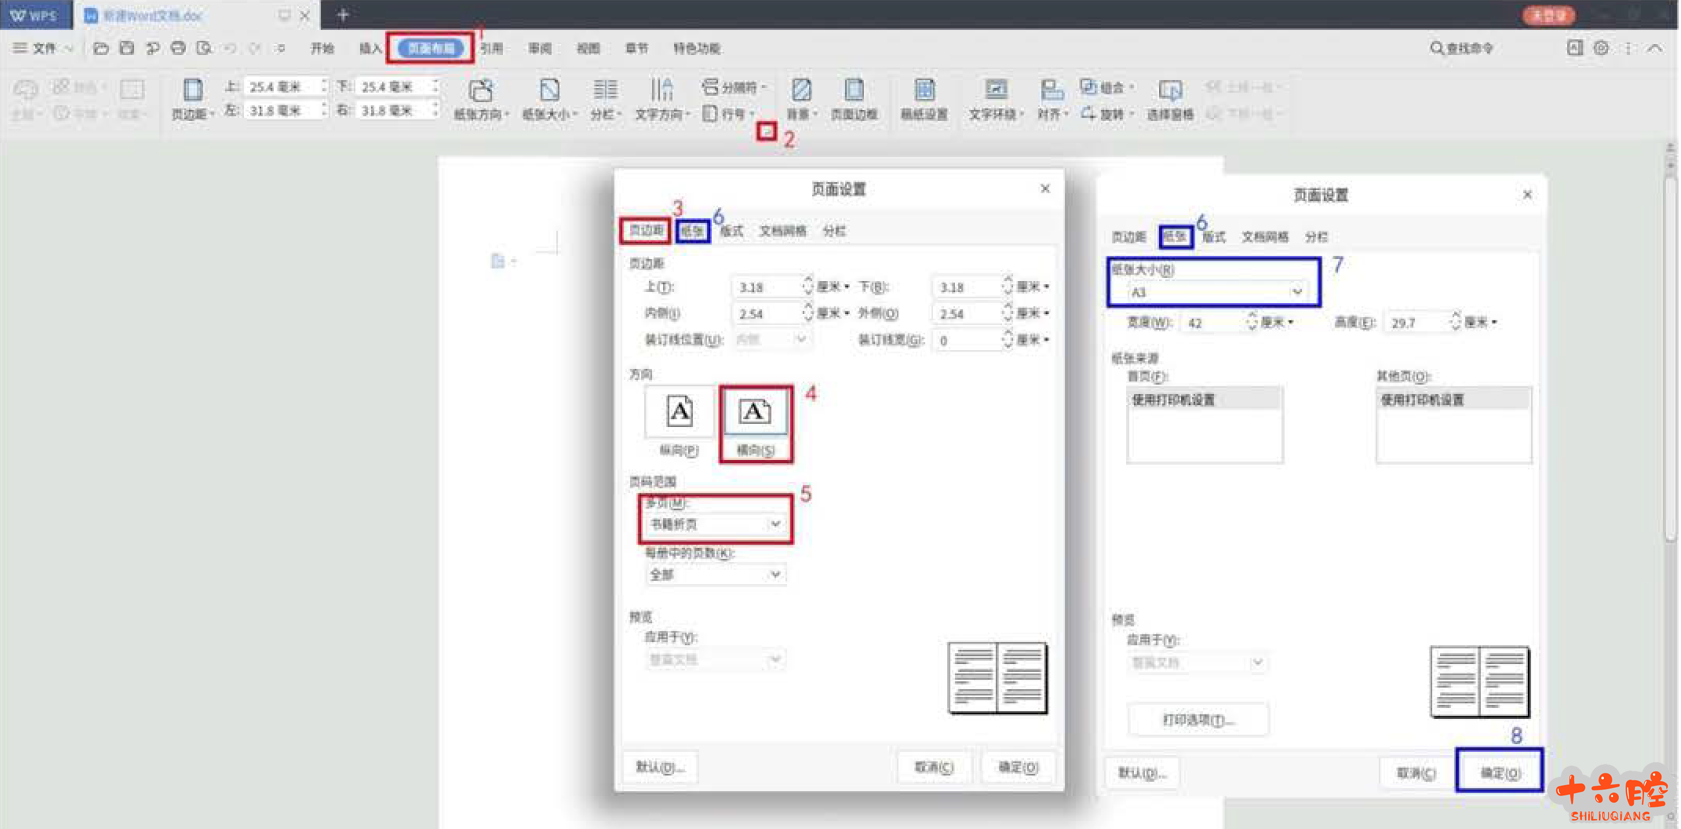Image resolution: width=1681 pixels, height=829 pixels.
Task: Click the 打印选项 print options button
Action: pyautogui.click(x=1198, y=720)
